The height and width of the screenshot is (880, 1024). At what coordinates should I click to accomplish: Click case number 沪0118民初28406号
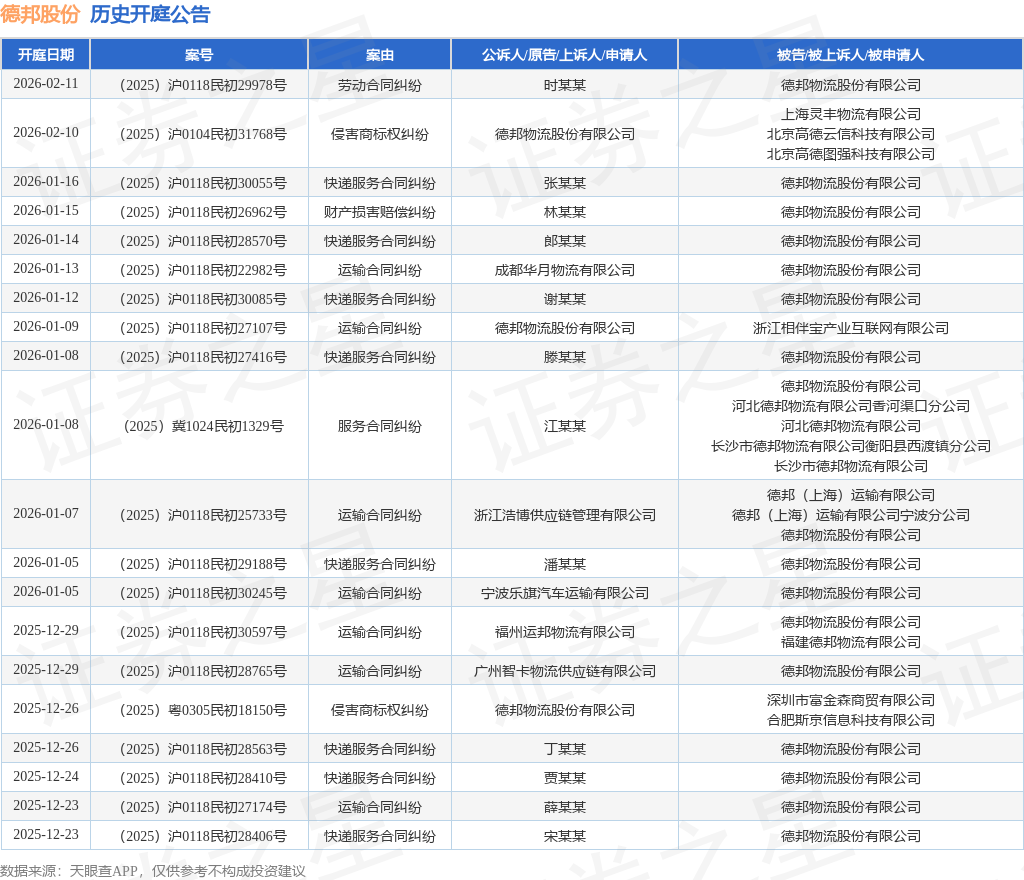pos(203,836)
